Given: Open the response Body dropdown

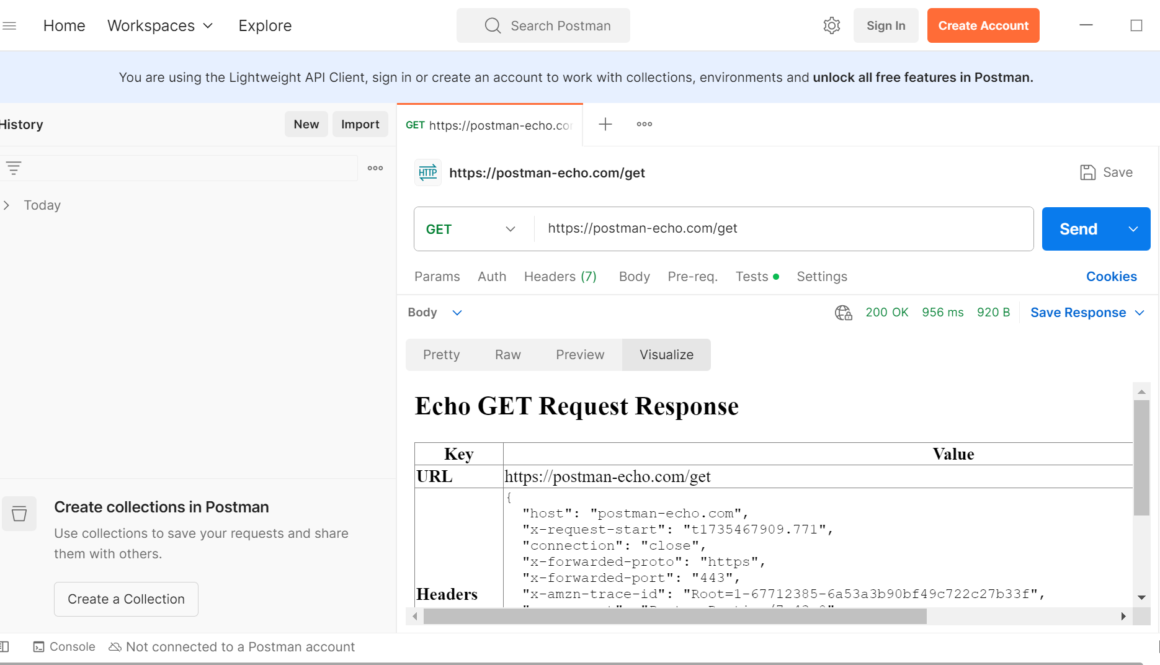Looking at the screenshot, I should (x=435, y=313).
